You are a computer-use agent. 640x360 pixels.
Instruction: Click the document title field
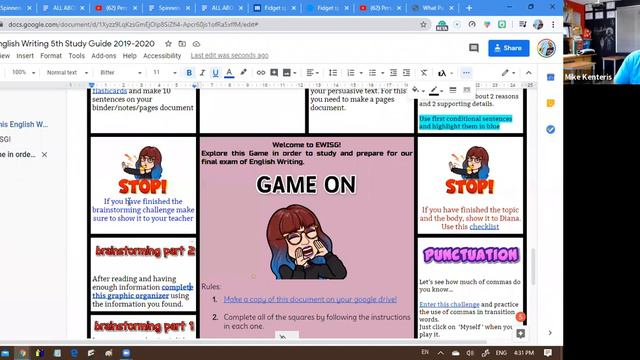[78, 43]
